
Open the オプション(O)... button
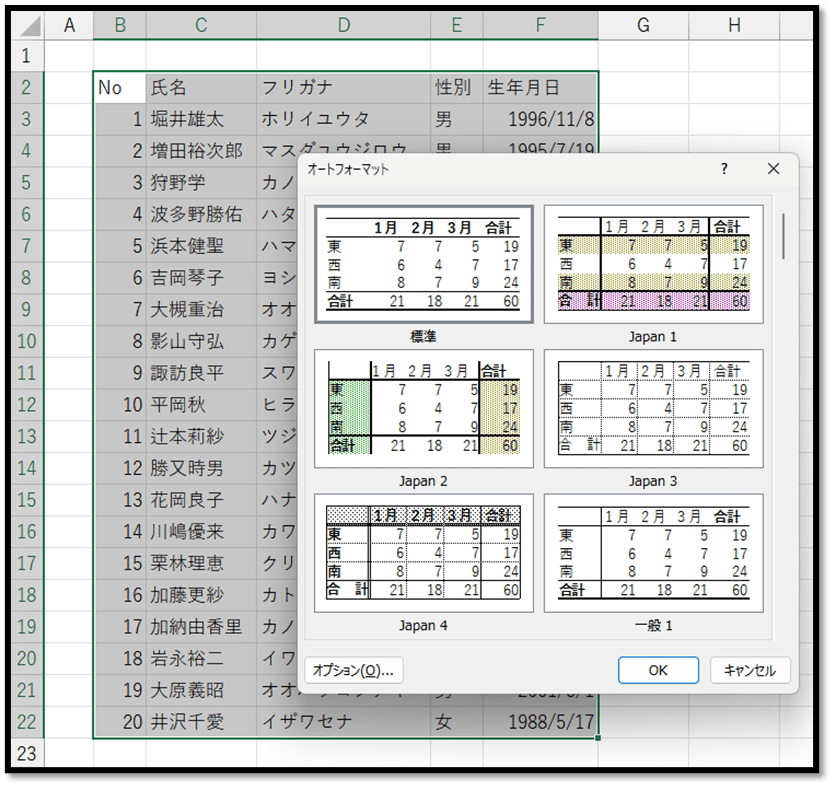coord(353,670)
